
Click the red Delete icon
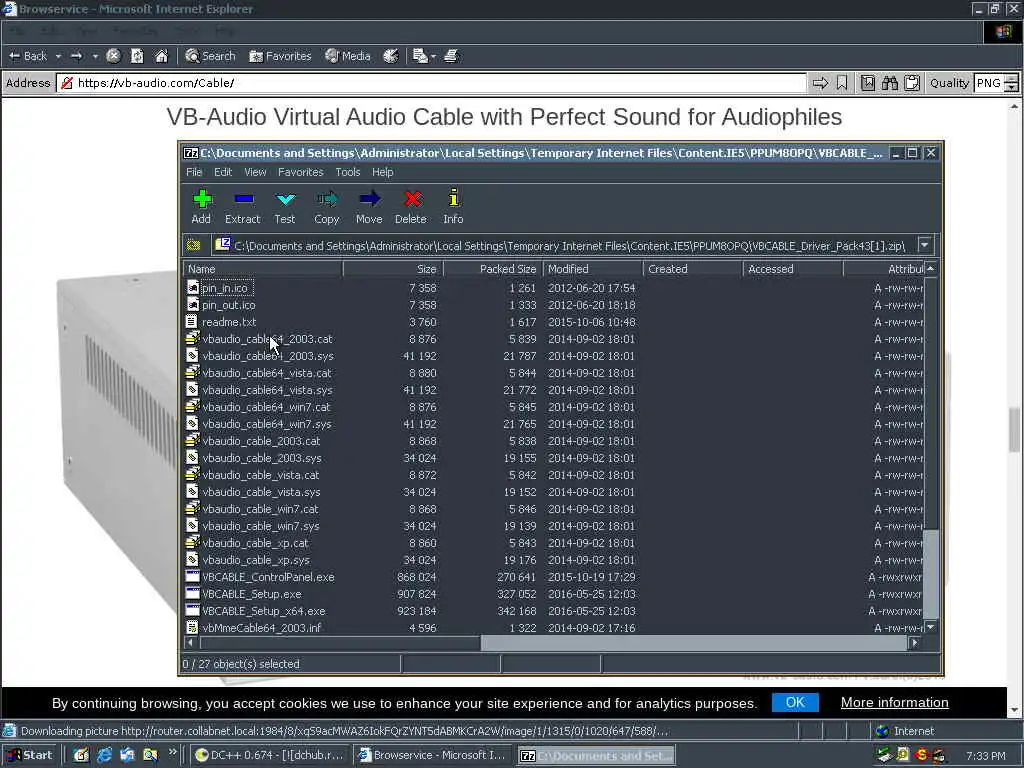pos(411,206)
